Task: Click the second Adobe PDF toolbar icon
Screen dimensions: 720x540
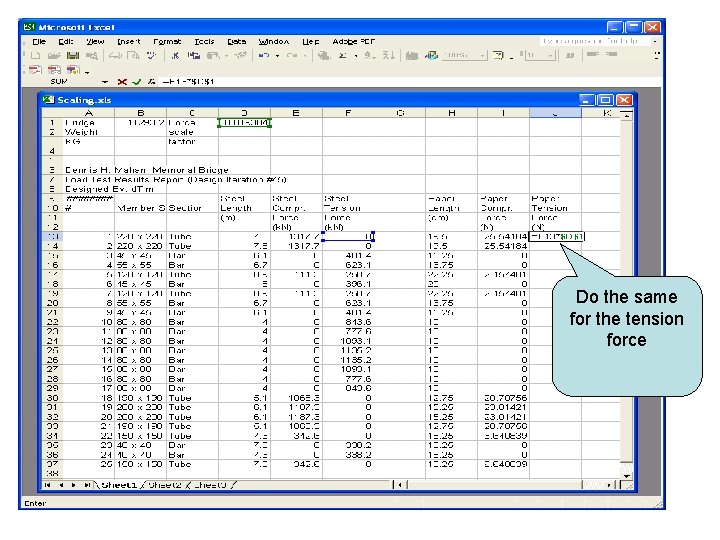Action: click(54, 70)
